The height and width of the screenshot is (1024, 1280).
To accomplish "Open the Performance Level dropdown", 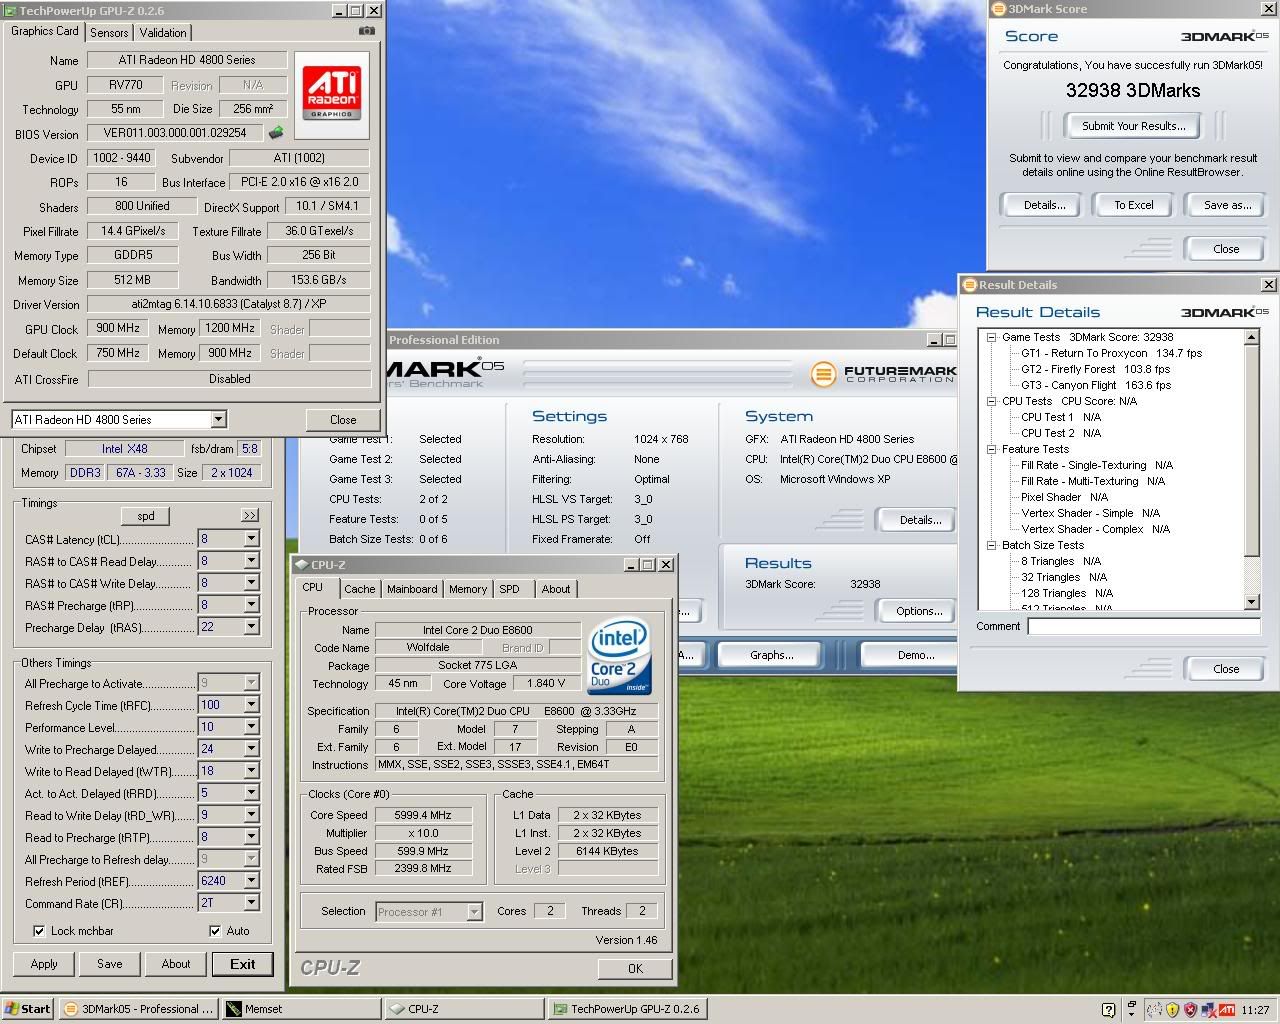I will [251, 727].
